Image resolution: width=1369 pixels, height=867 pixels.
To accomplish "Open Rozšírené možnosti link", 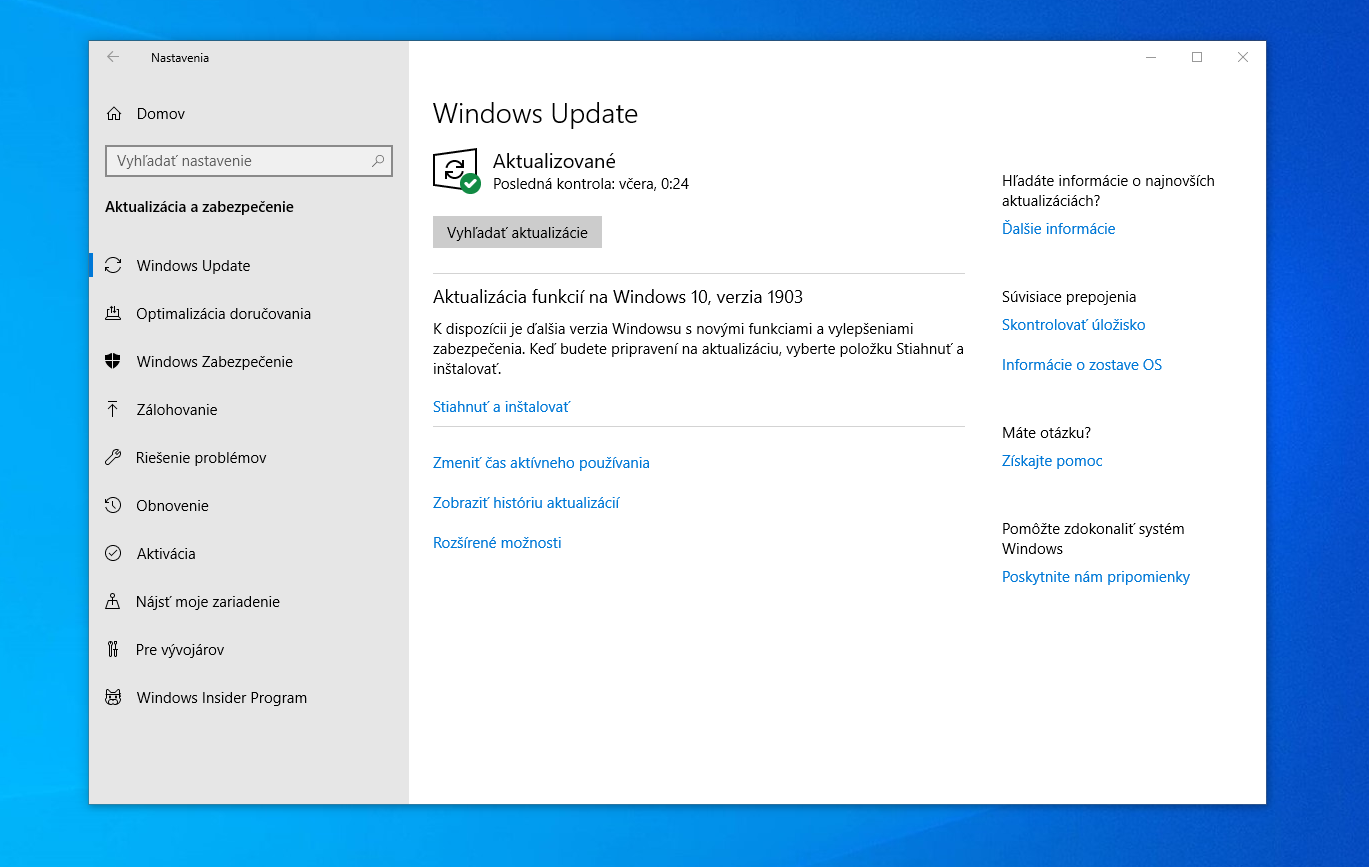I will pos(497,543).
